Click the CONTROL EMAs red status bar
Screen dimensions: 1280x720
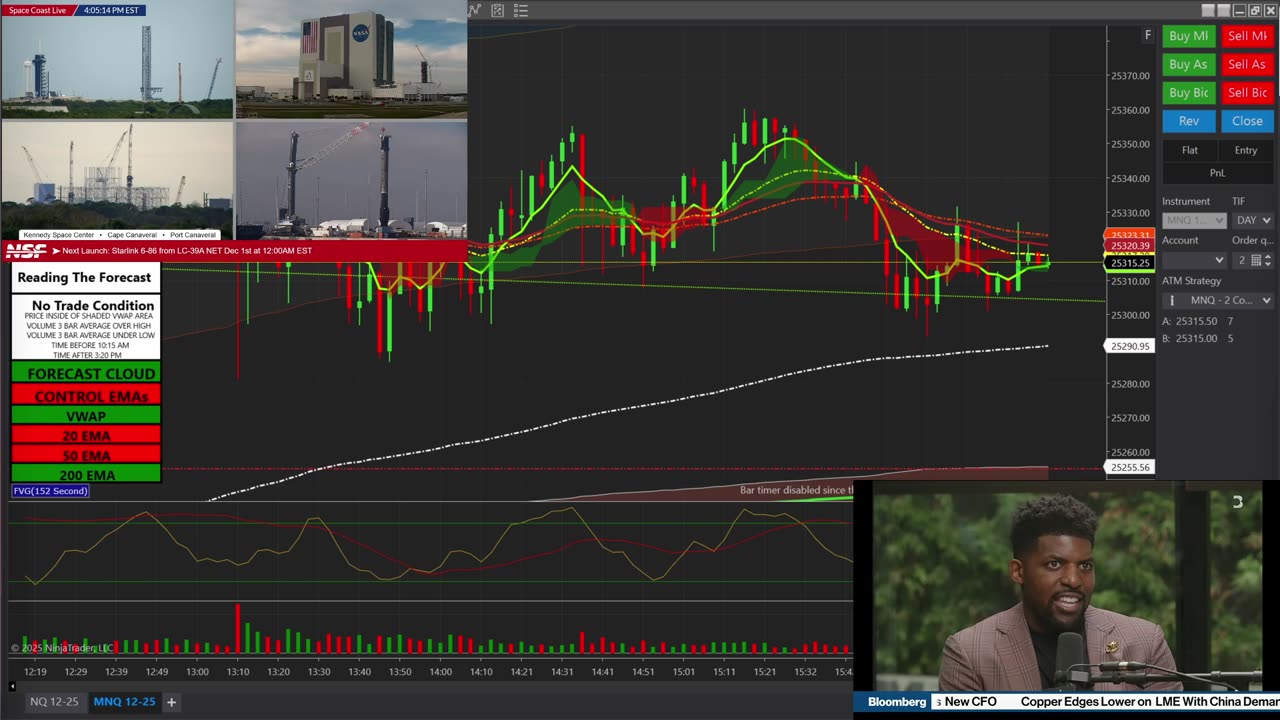click(x=86, y=396)
